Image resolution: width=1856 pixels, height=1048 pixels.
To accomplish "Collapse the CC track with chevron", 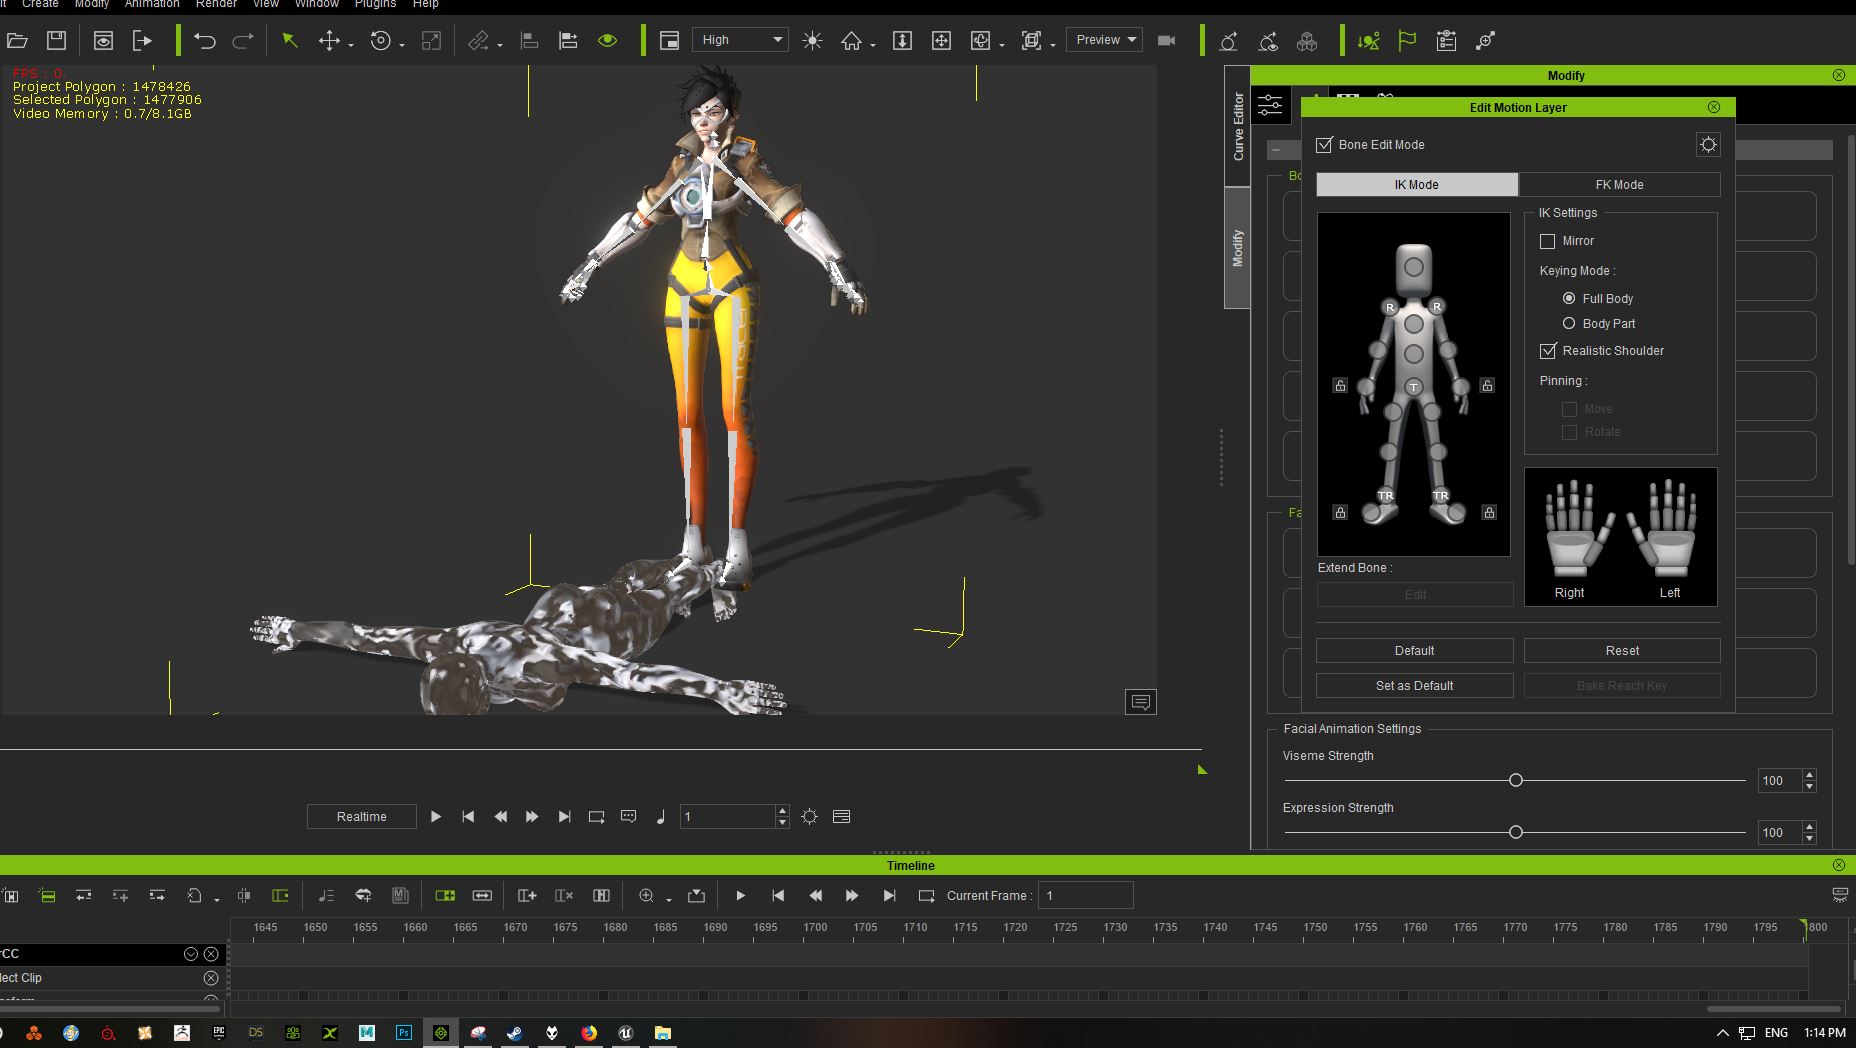I will click(x=190, y=954).
